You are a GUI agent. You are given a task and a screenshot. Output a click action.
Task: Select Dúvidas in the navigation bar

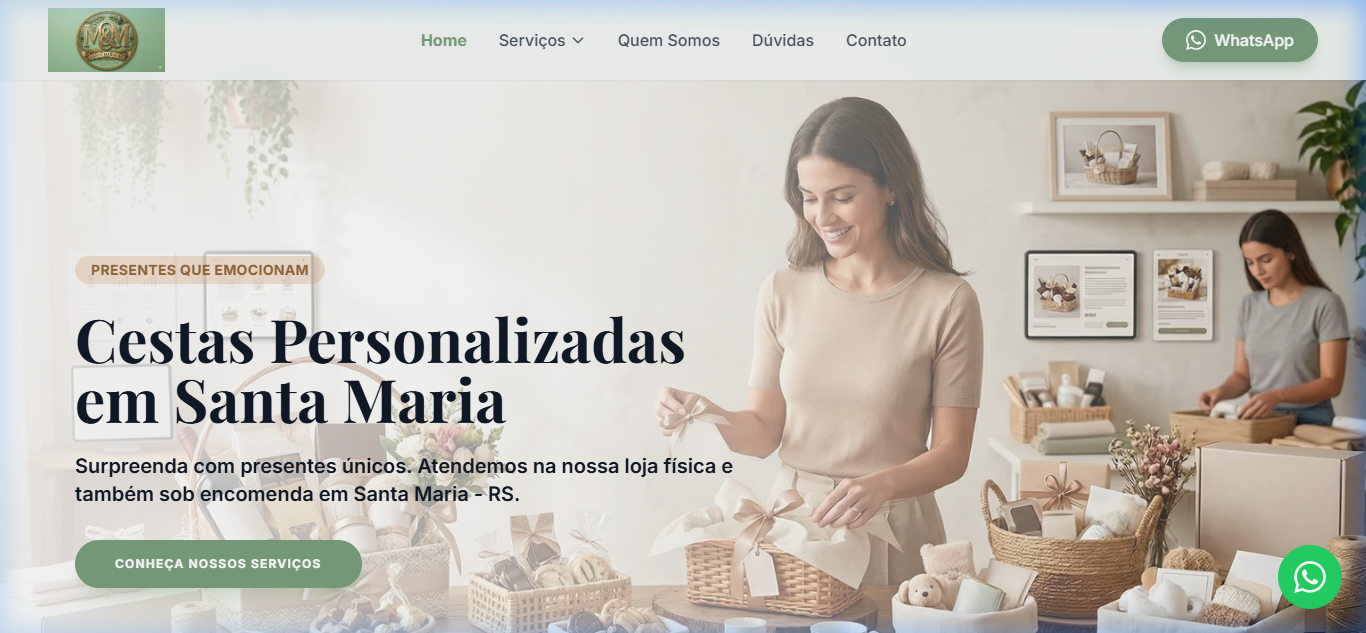[783, 41]
